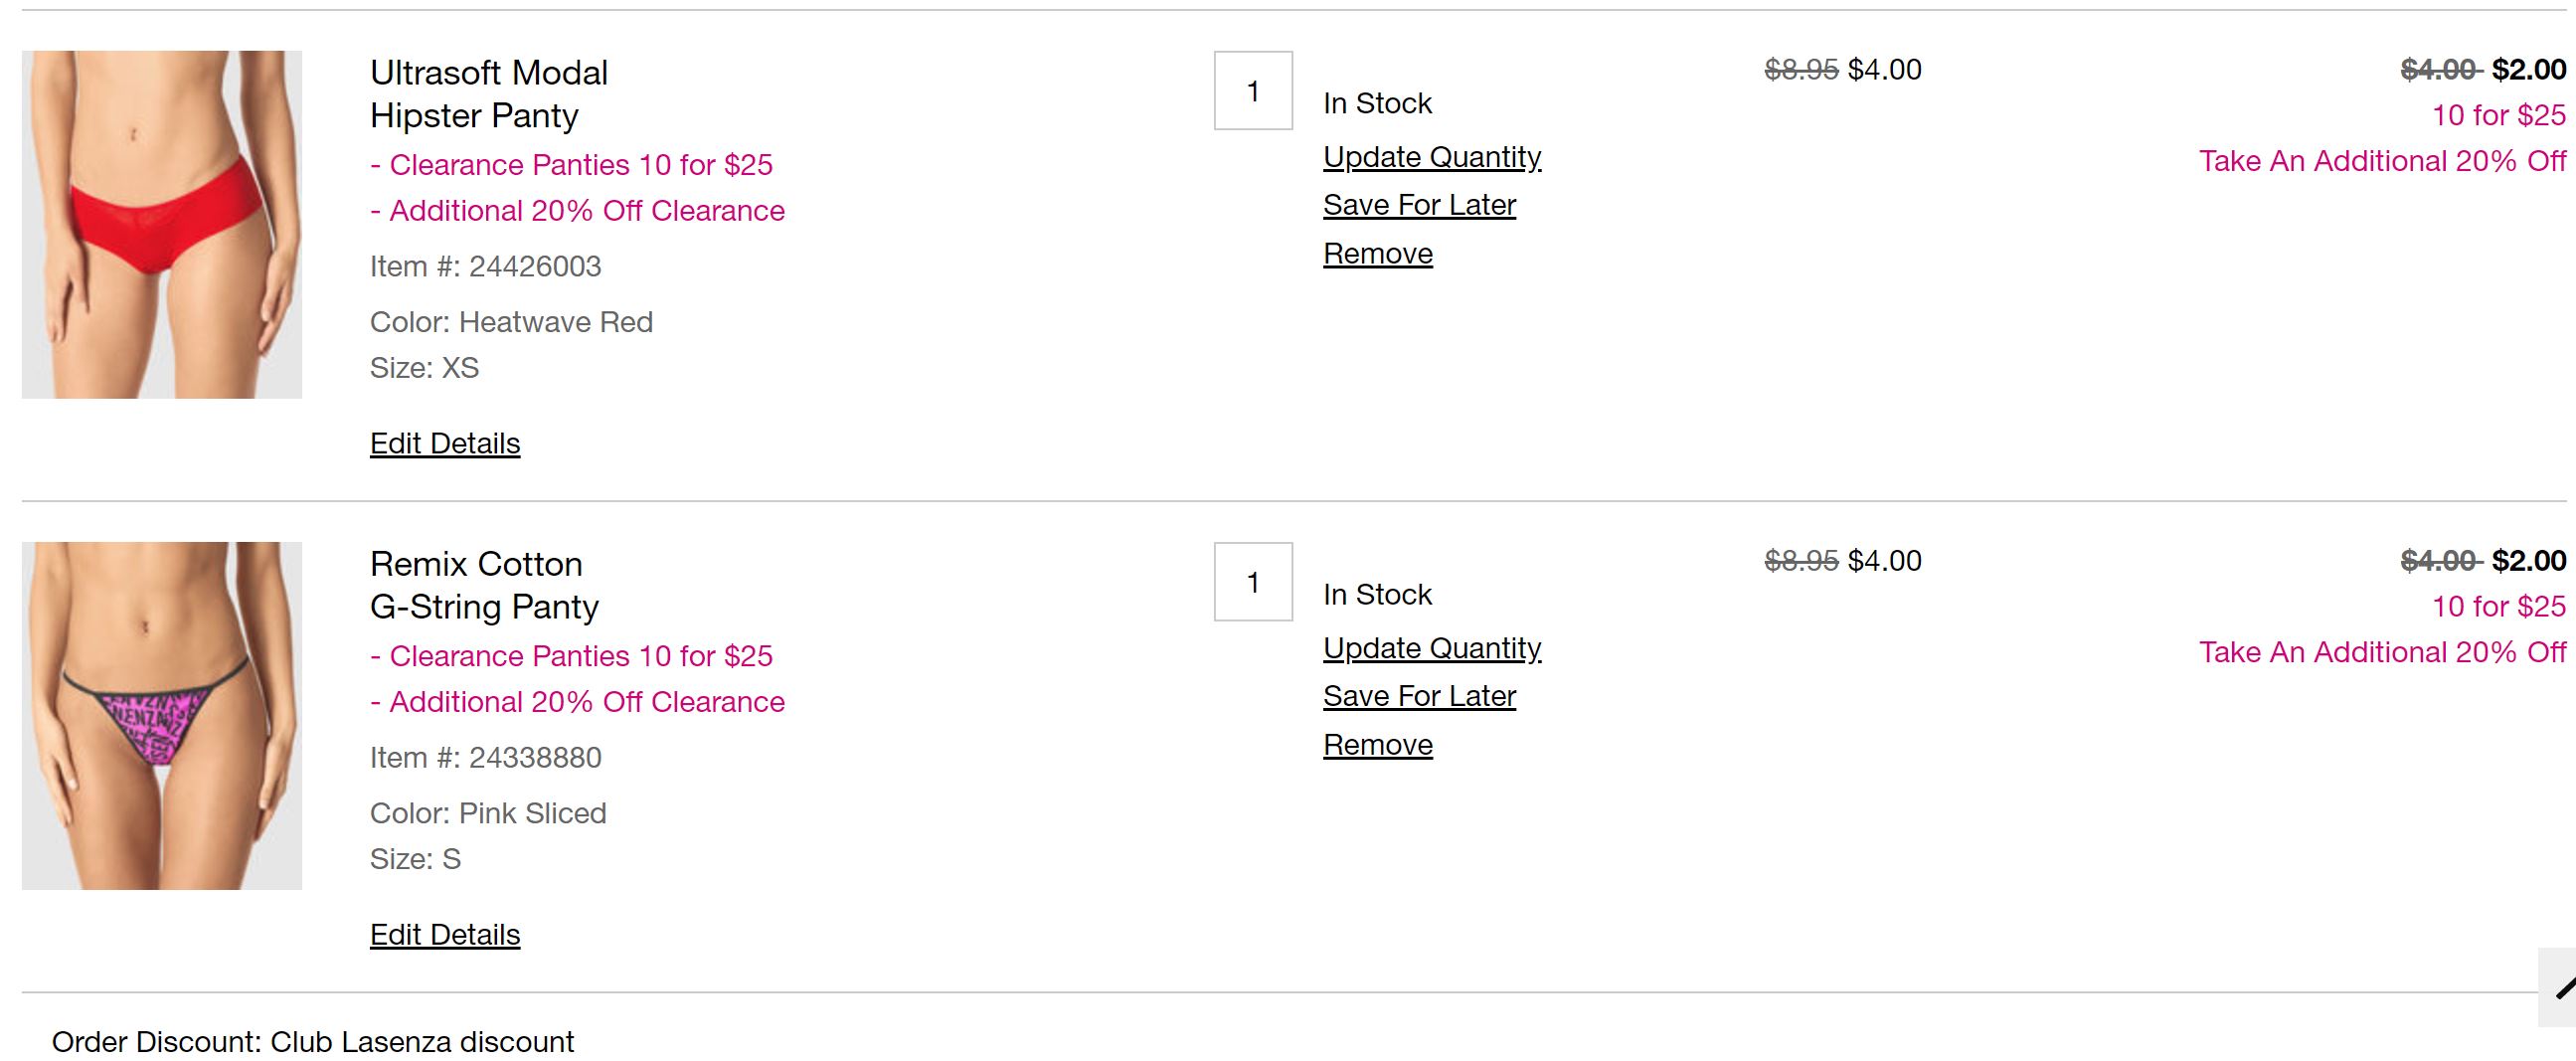Remove the Remix Cotton G-String Panty

1378,745
